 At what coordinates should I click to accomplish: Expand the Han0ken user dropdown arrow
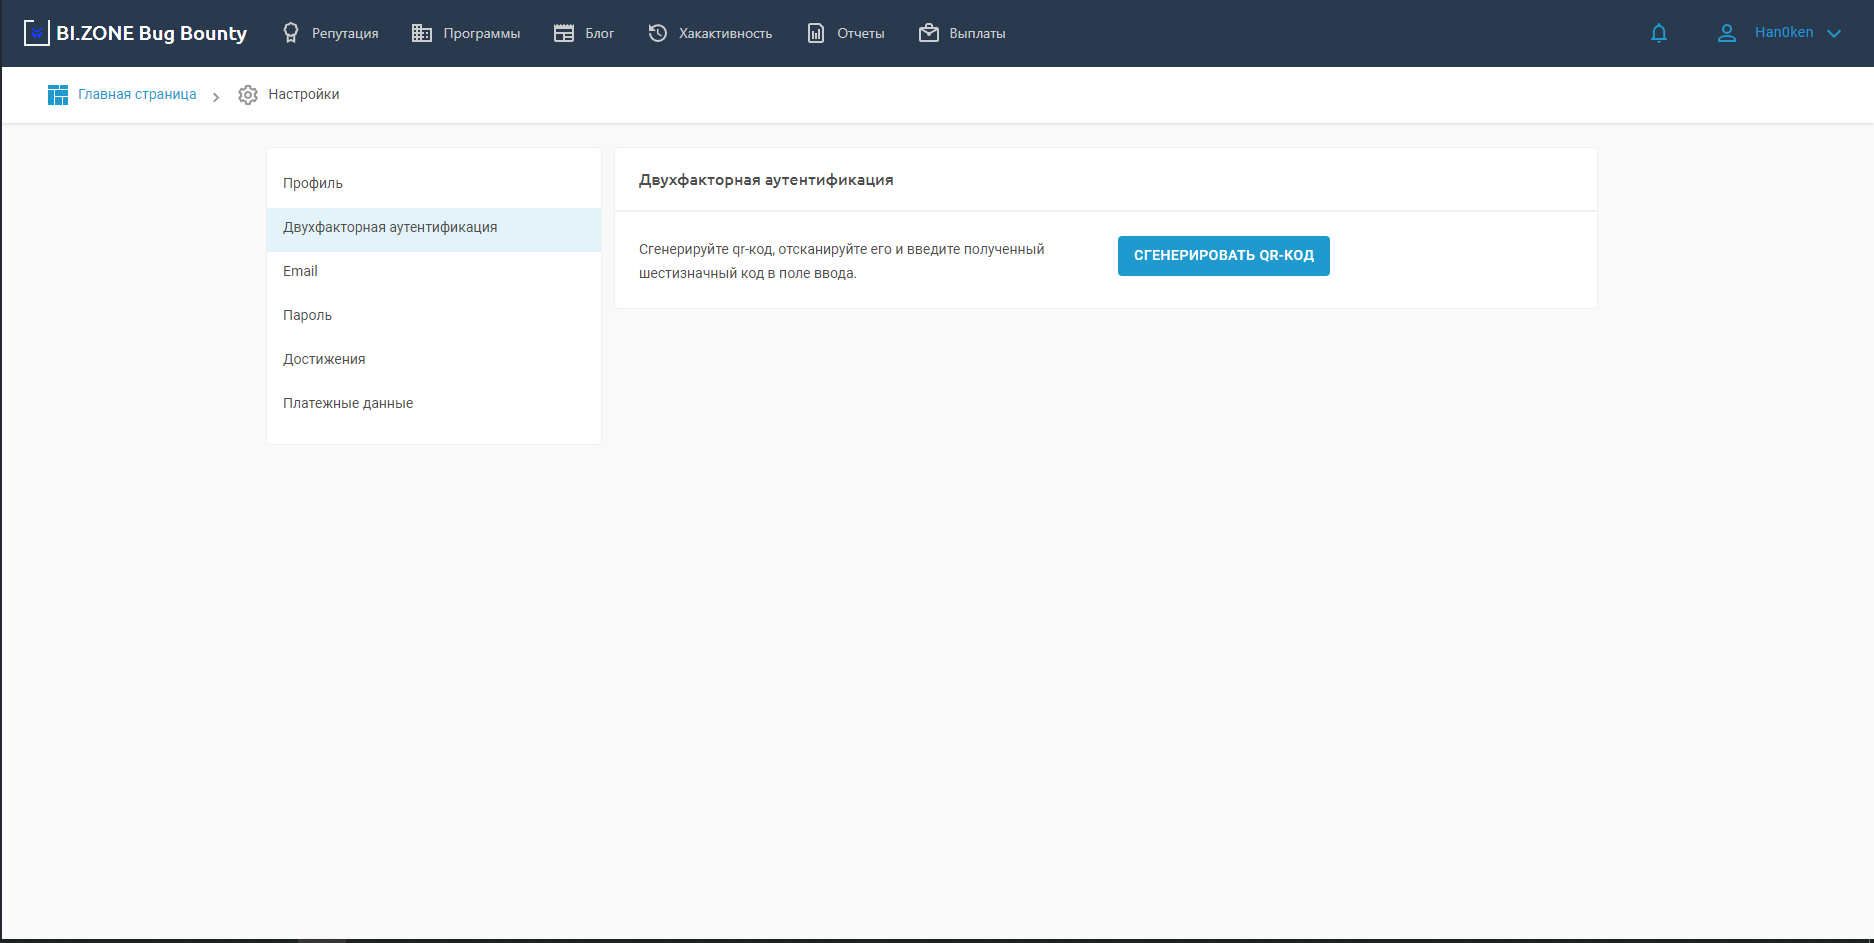click(x=1834, y=33)
